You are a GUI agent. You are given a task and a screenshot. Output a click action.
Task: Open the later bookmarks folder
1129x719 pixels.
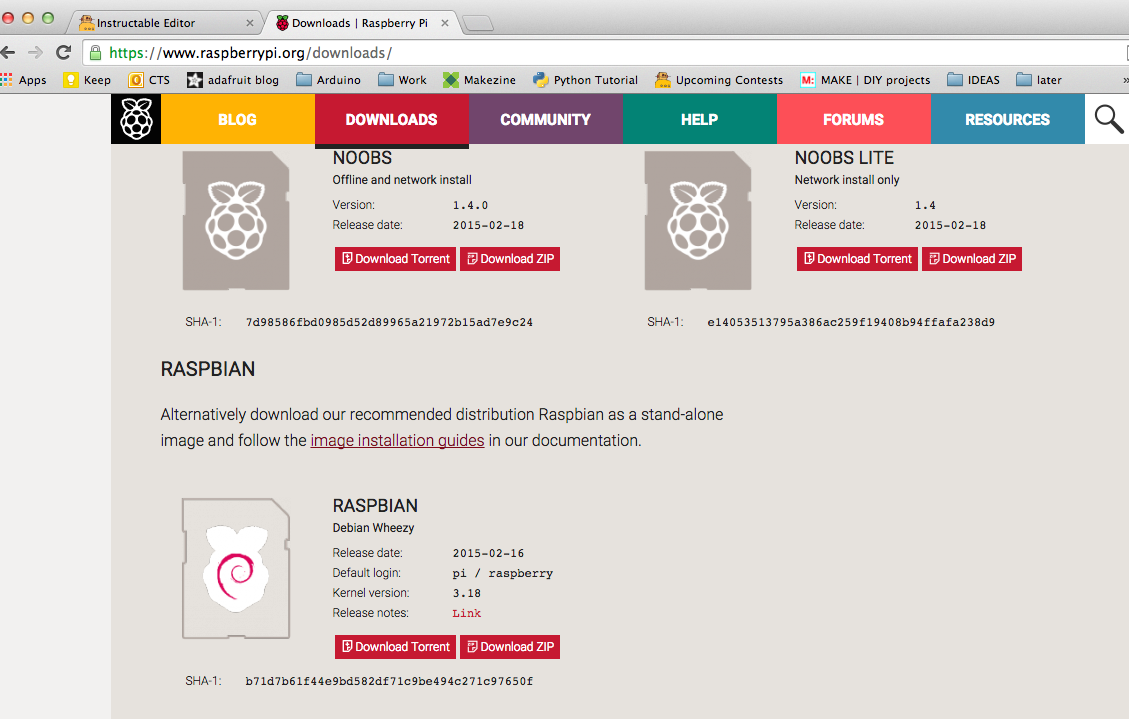(x=1039, y=80)
